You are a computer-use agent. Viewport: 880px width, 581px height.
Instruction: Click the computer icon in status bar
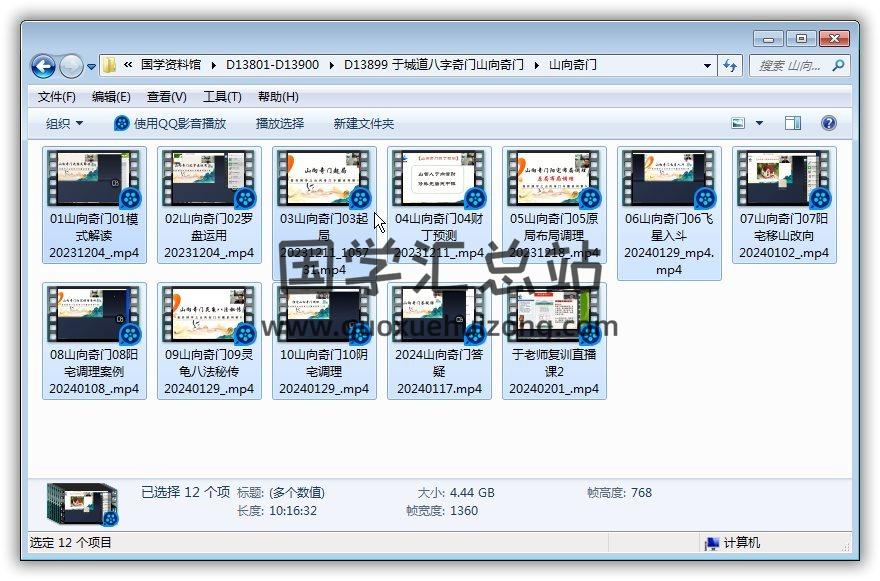[712, 543]
